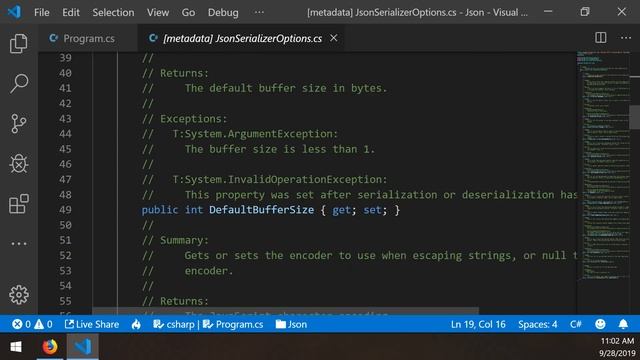Click 'The default buffer size in bytes.' comment
The width and height of the screenshot is (640, 360).
pyautogui.click(x=285, y=88)
